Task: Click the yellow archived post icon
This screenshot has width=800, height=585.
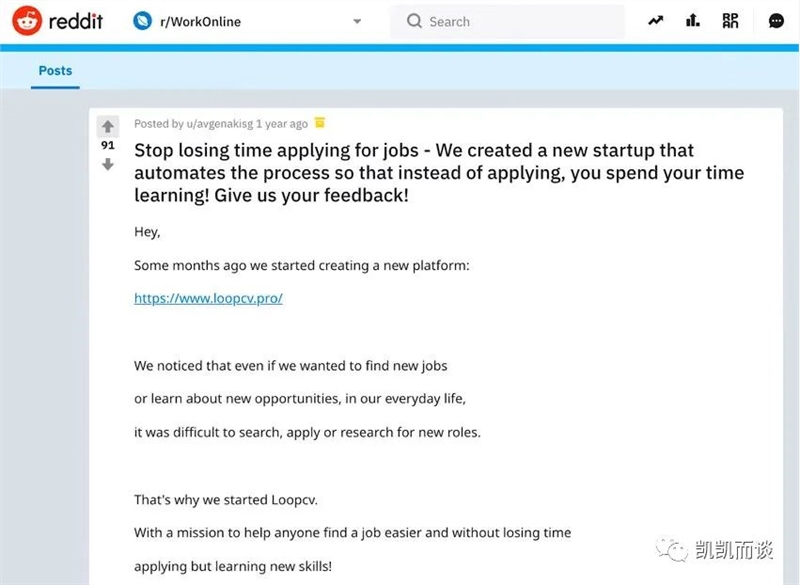Action: [x=320, y=122]
